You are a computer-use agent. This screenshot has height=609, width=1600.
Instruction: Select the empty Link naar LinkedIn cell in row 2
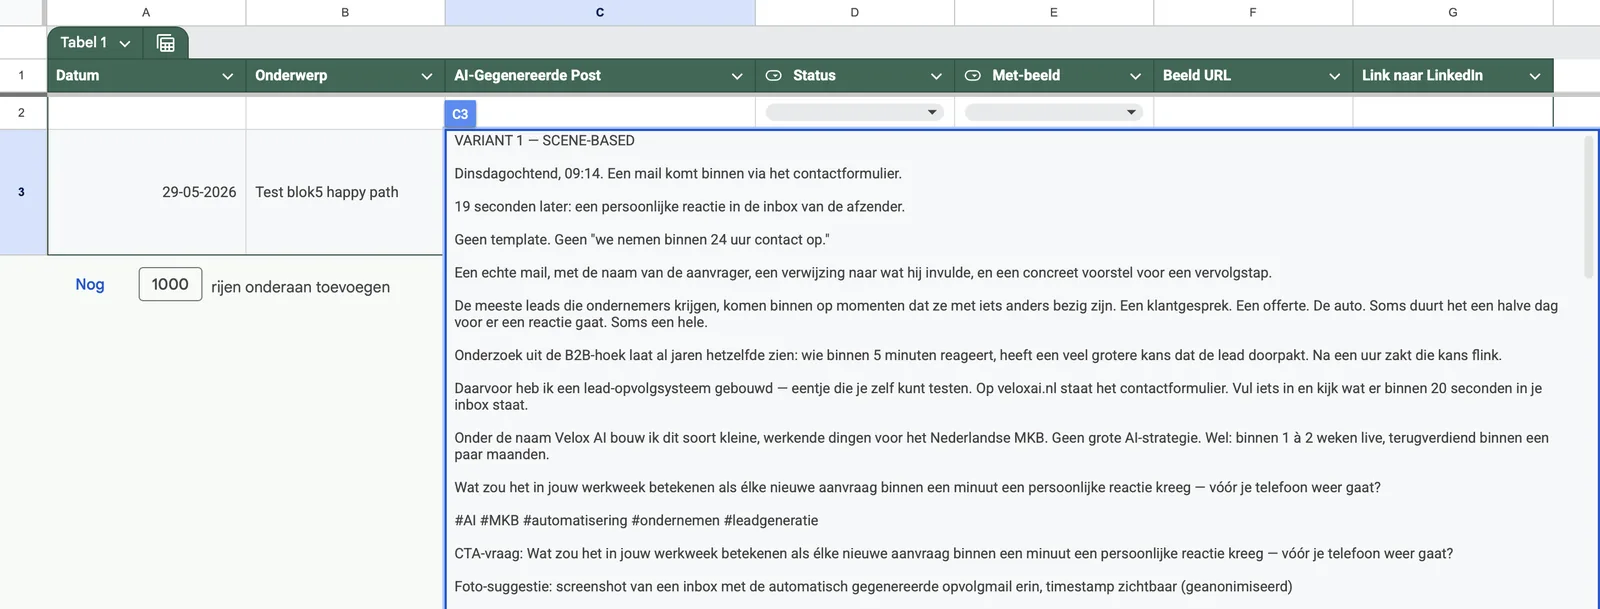coord(1453,113)
